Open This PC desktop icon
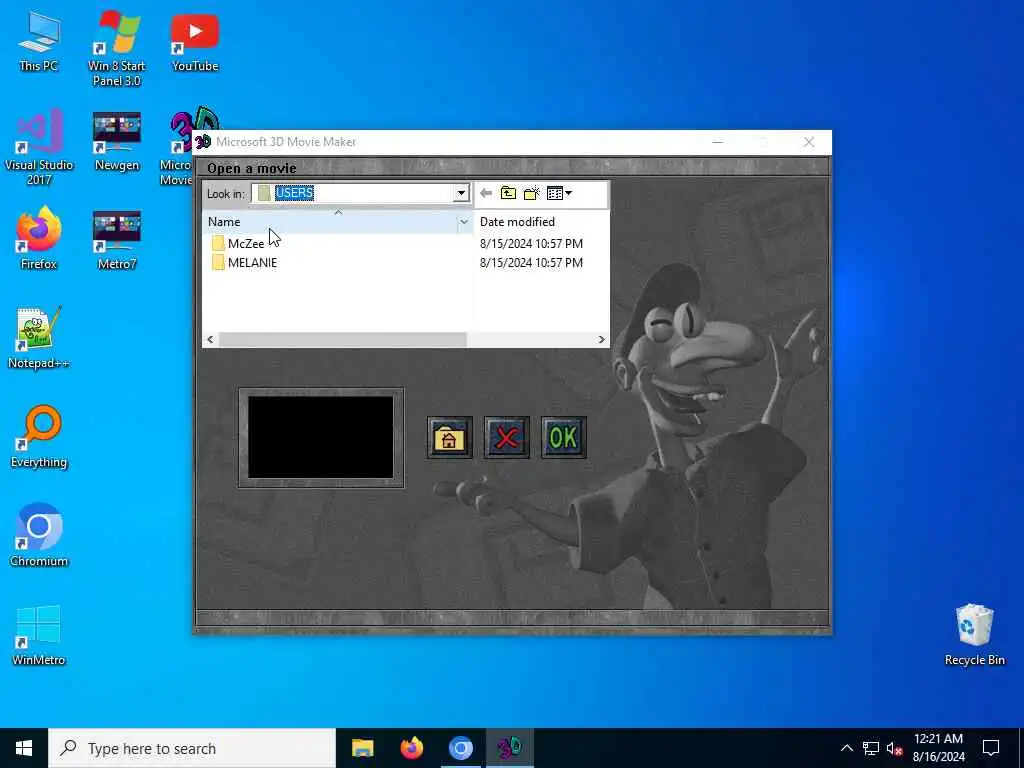The width and height of the screenshot is (1024, 768). point(39,42)
